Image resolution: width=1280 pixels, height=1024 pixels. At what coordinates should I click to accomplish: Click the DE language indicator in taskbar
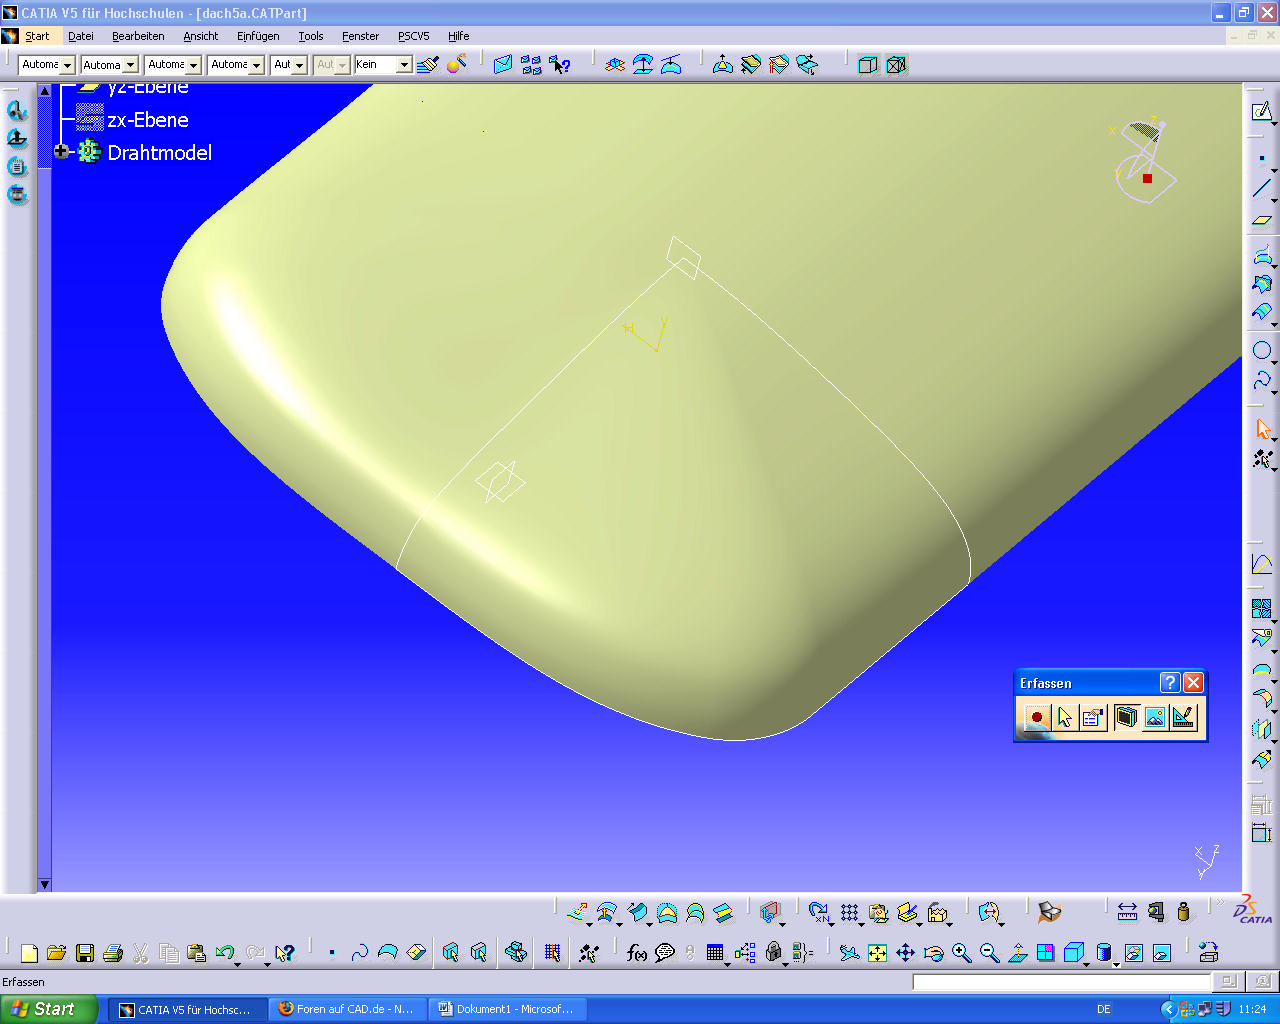click(x=1104, y=1010)
